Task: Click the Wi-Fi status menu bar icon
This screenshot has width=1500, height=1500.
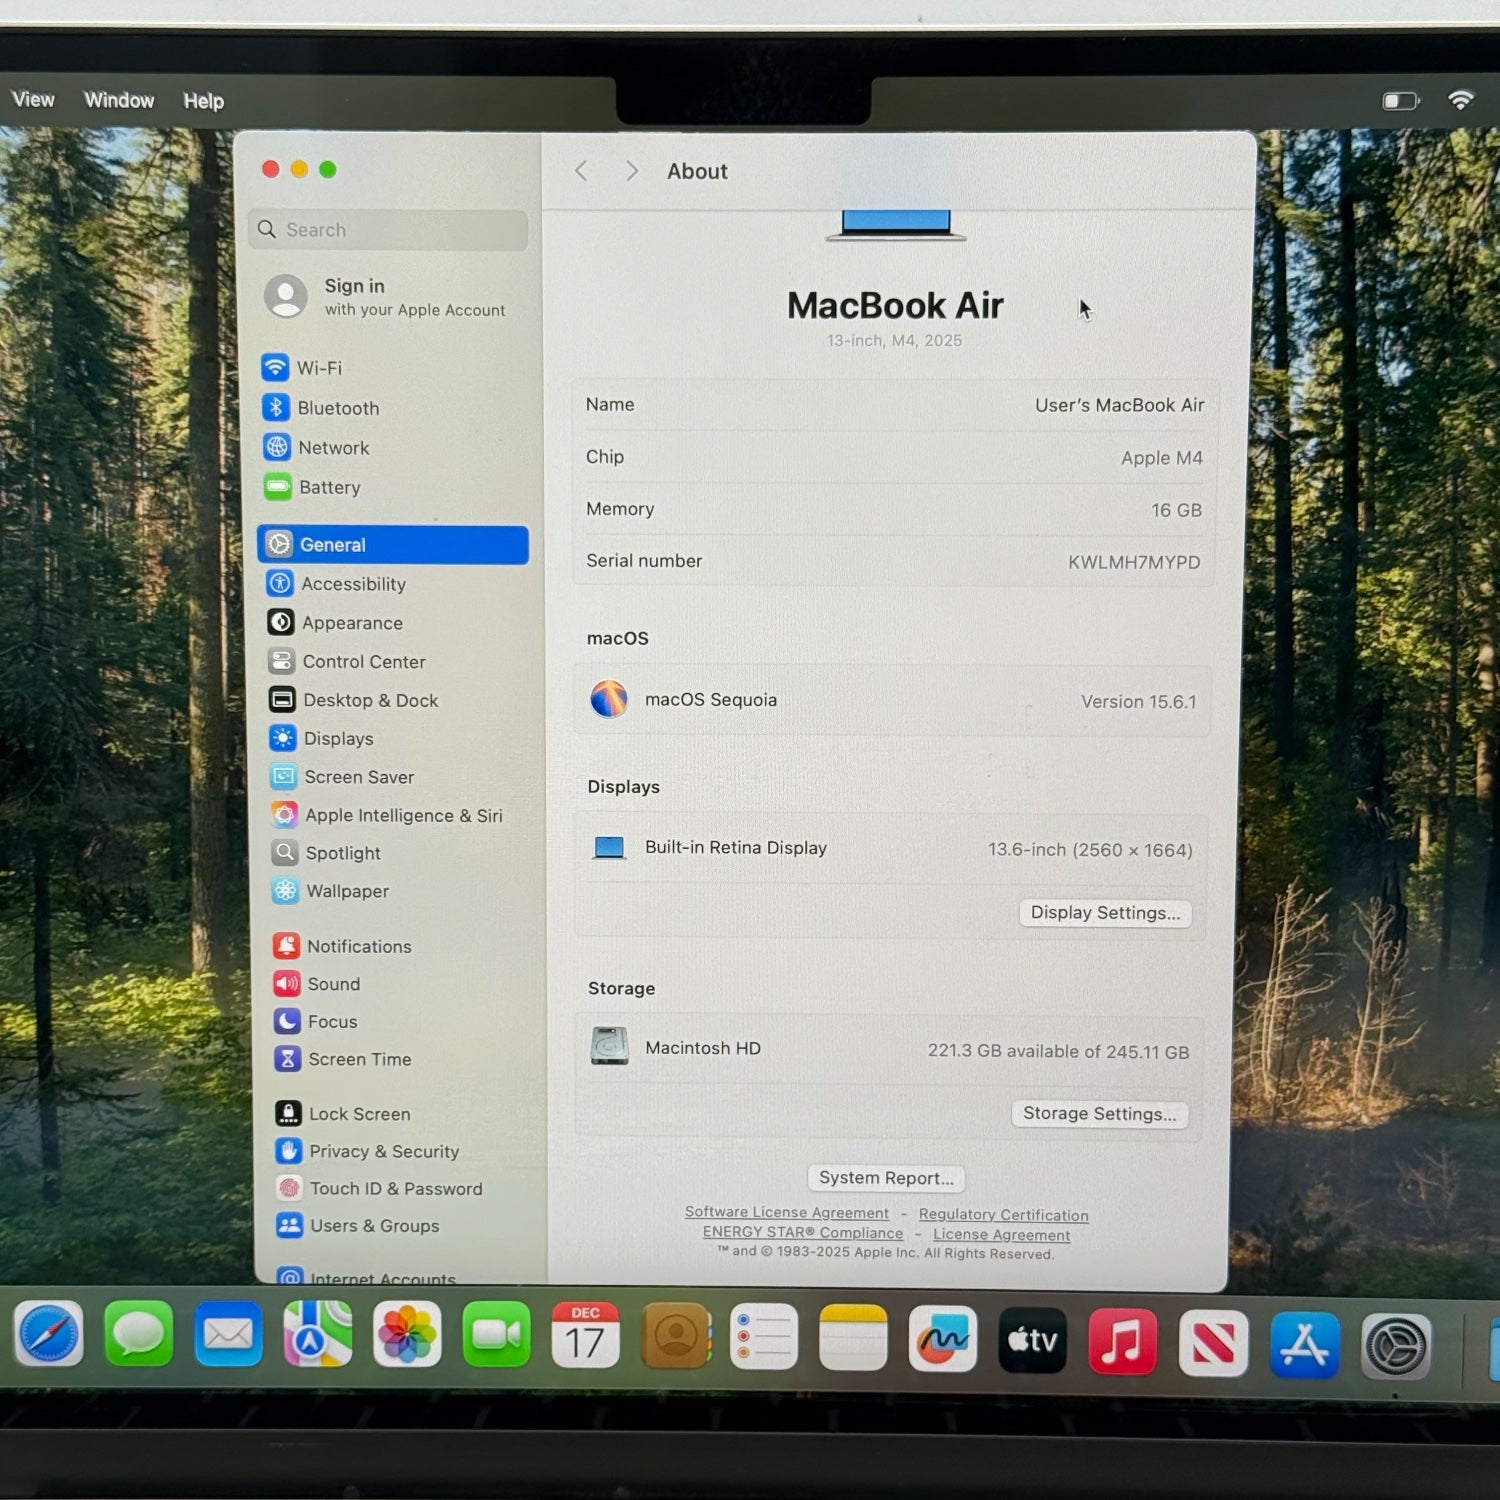Action: [1460, 100]
